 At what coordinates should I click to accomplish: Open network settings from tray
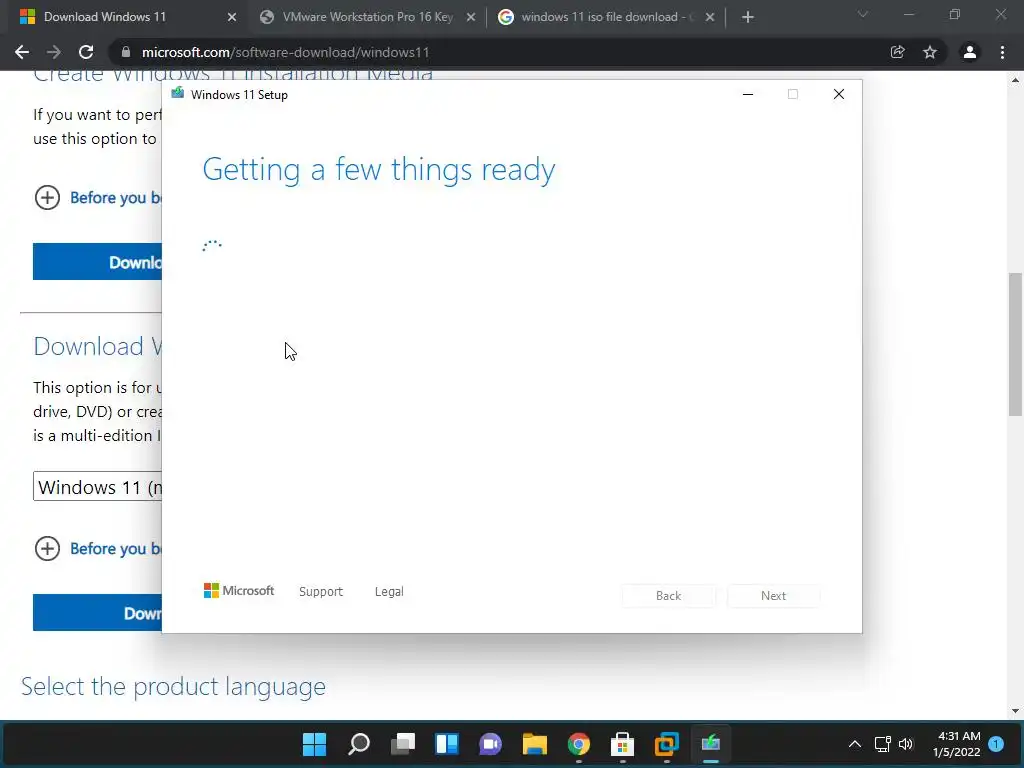[882, 744]
